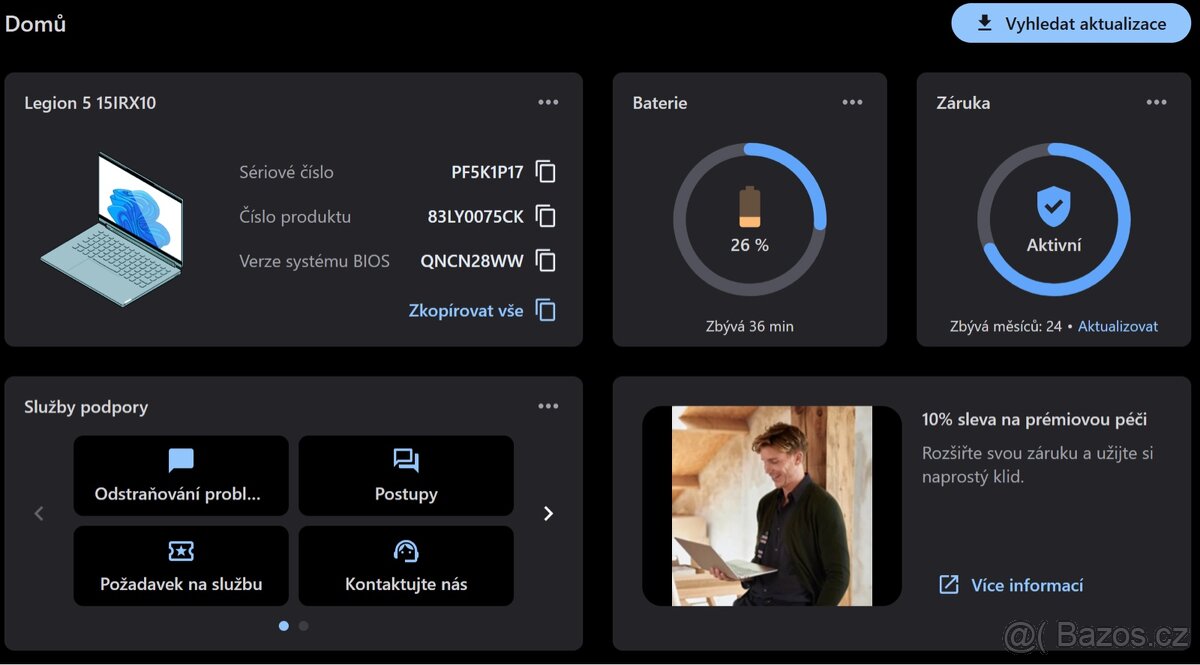
Task: Select the first carousel page dot
Action: click(x=284, y=626)
